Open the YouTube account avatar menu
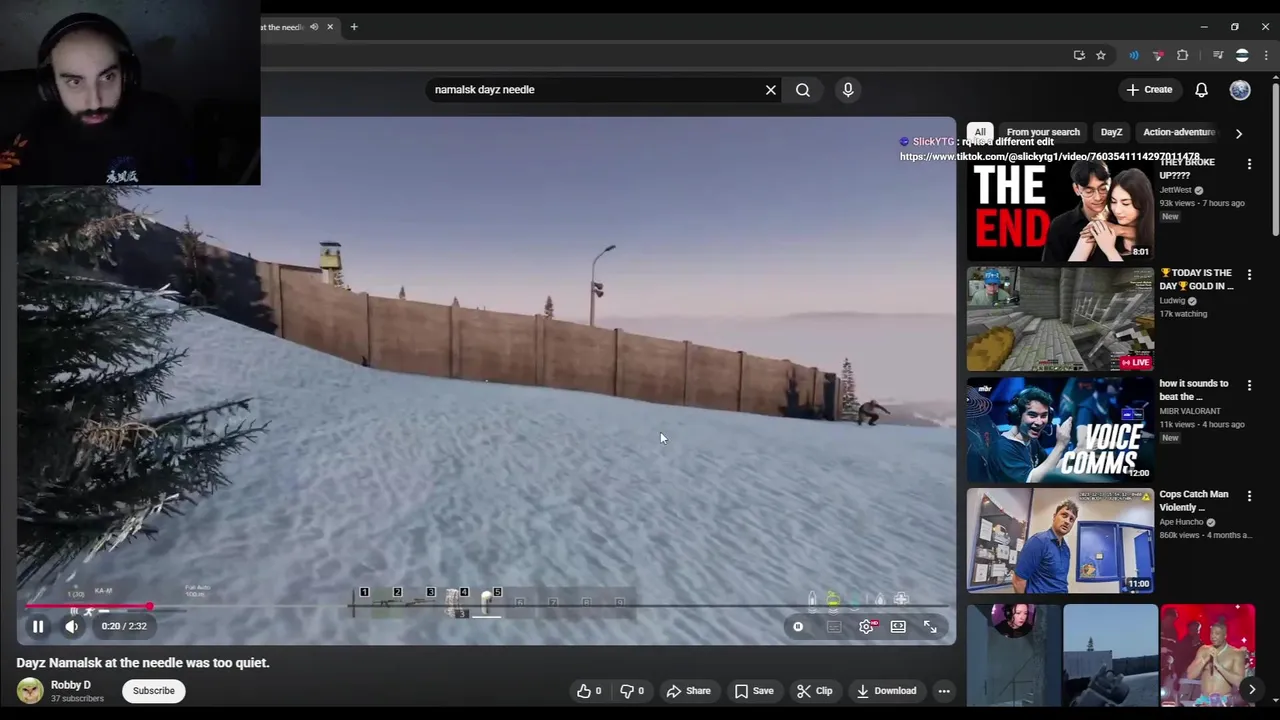 coord(1240,90)
